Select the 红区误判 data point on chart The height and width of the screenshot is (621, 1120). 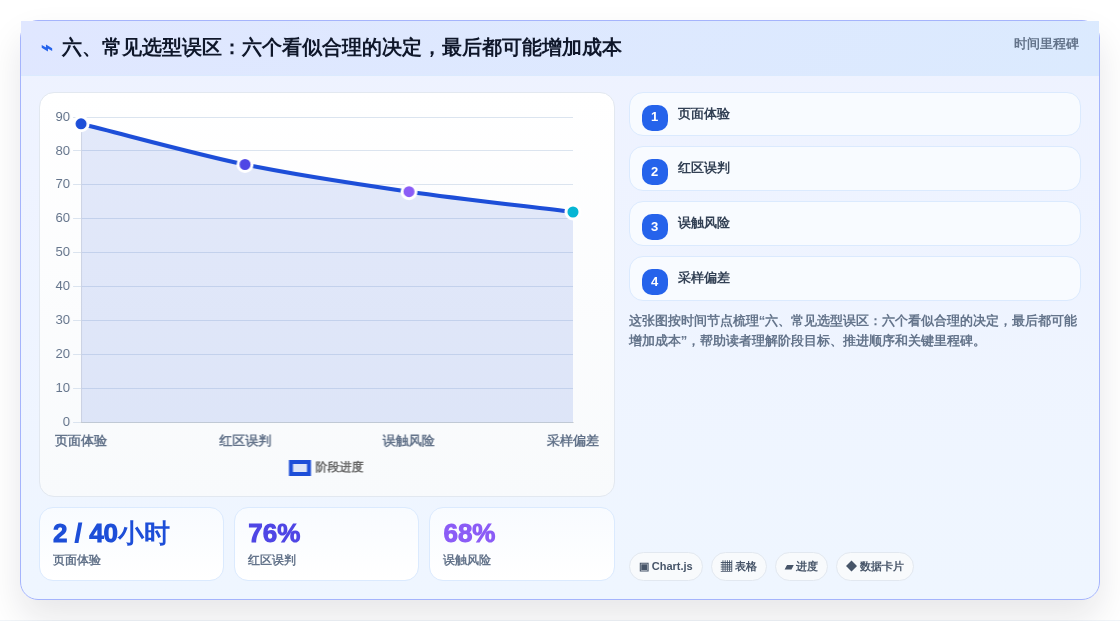245,165
